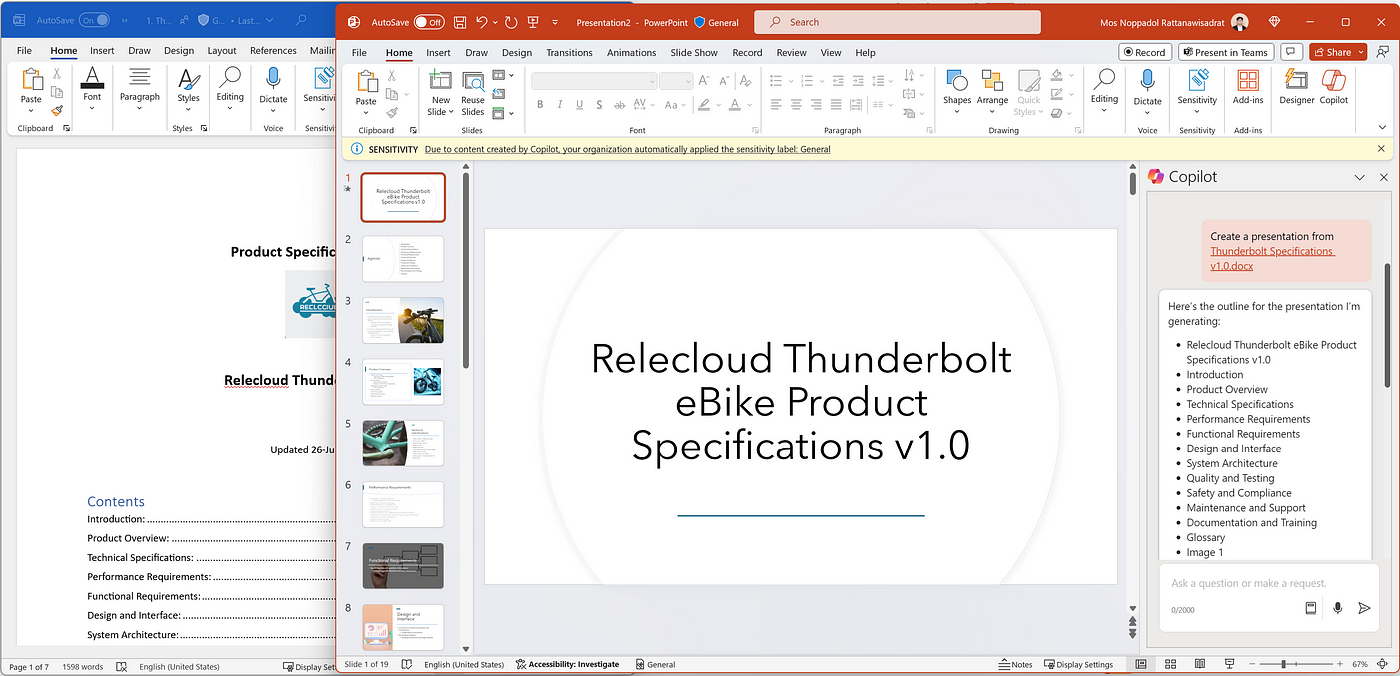Open the Designer pane in PowerPoint
The image size is (1400, 676).
pyautogui.click(x=1297, y=87)
